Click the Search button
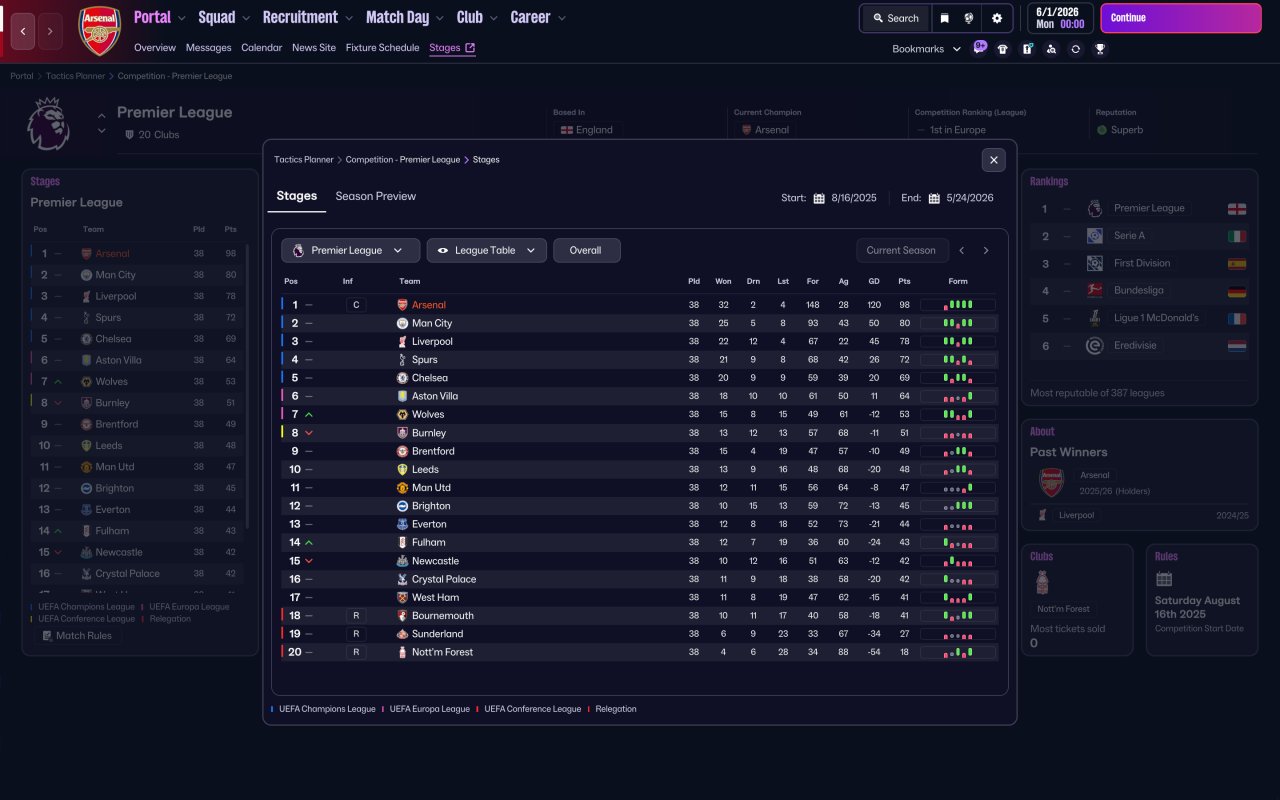 [x=895, y=18]
